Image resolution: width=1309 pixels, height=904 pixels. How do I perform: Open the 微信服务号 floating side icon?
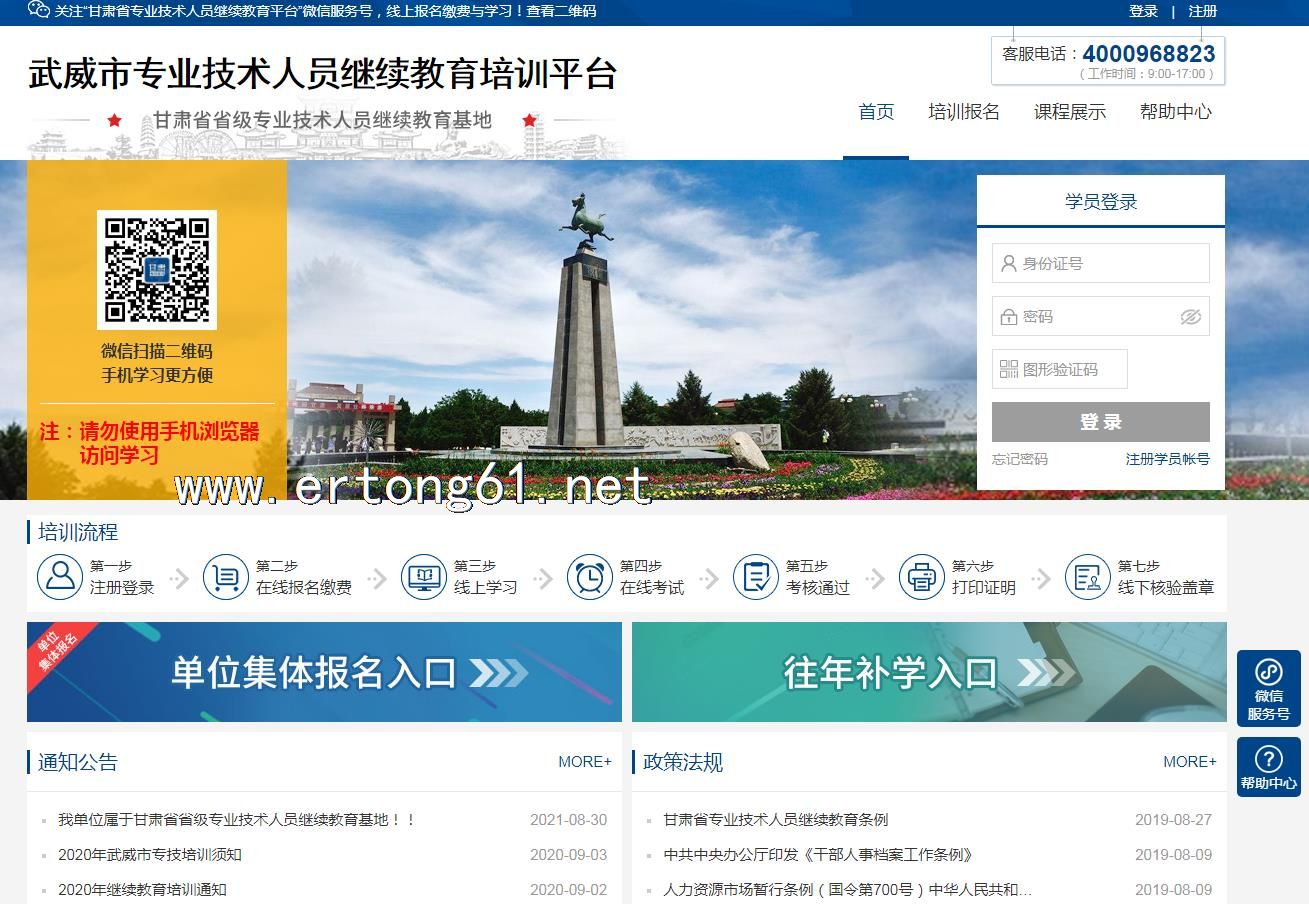1268,688
